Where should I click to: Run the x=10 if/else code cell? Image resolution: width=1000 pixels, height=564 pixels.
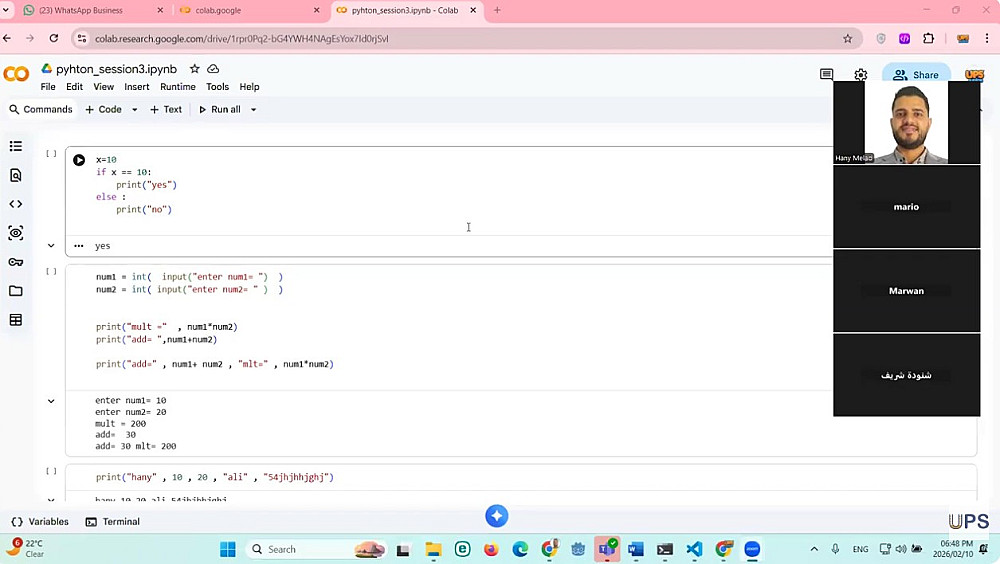point(79,160)
